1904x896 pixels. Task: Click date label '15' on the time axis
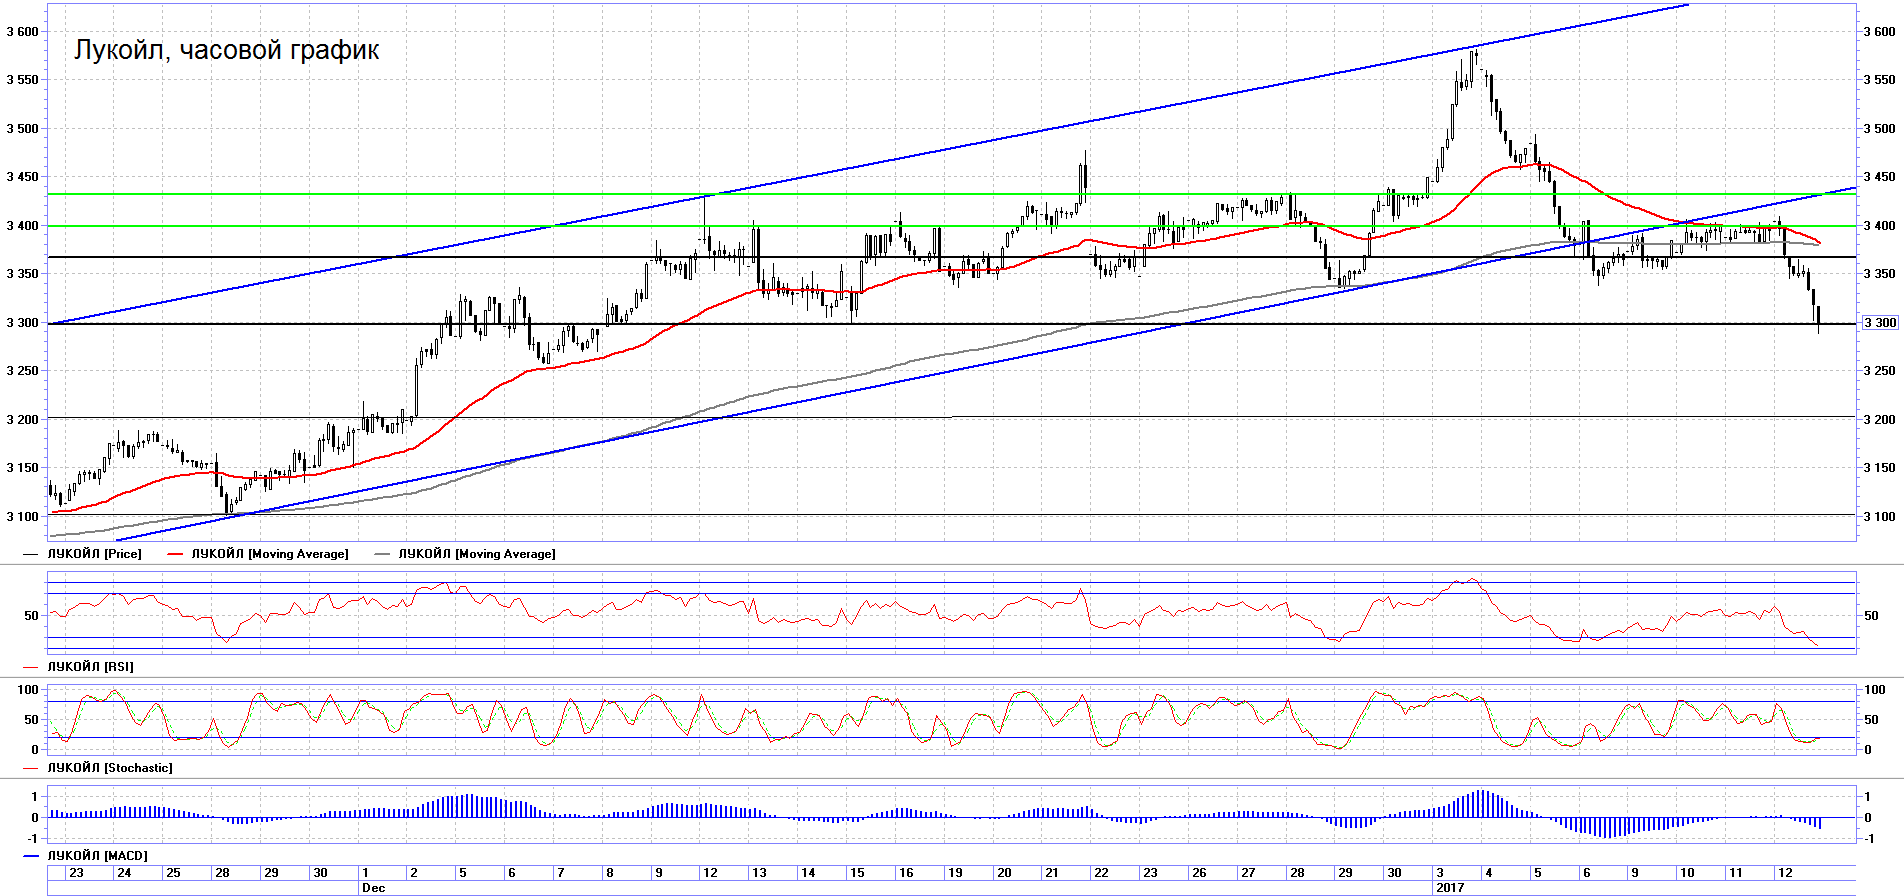(857, 873)
